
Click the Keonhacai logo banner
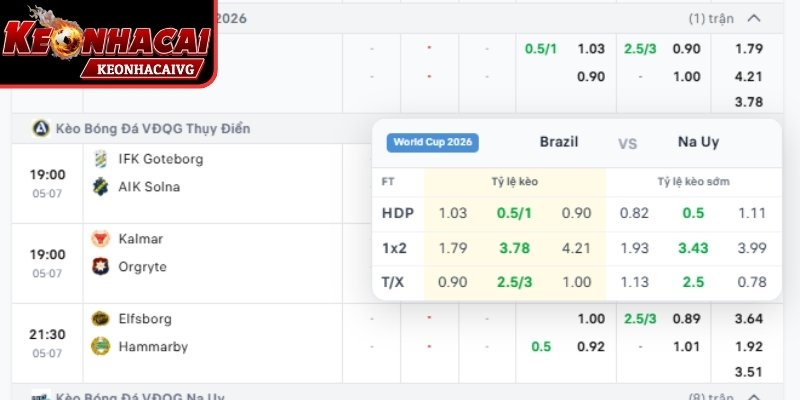point(108,43)
